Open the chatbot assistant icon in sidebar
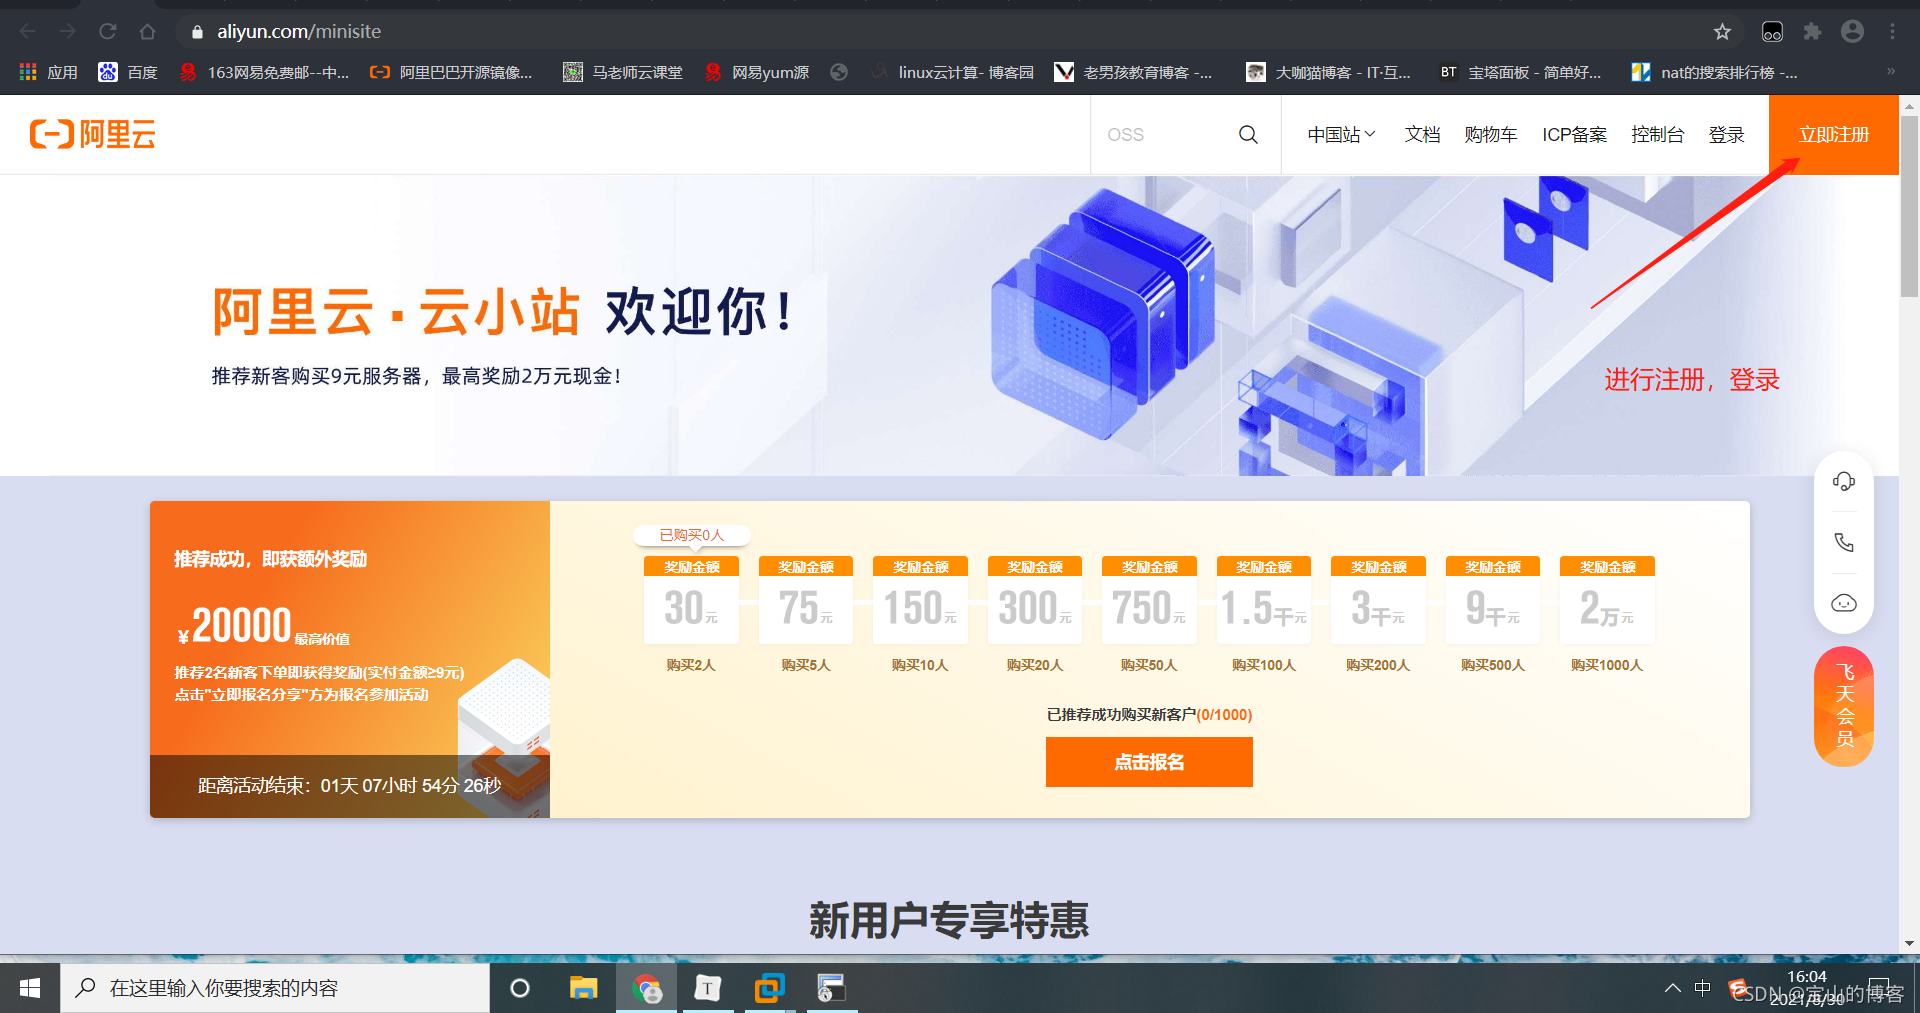This screenshot has height=1013, width=1920. click(x=1843, y=603)
